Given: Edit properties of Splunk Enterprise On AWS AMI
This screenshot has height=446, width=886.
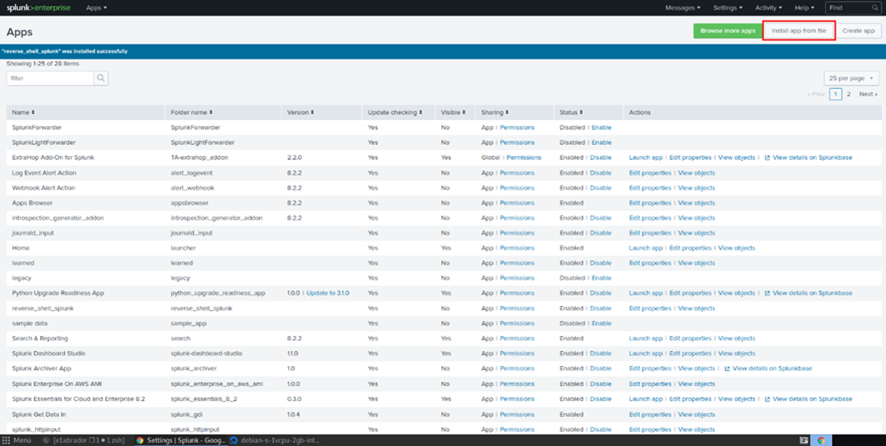Looking at the screenshot, I should [x=650, y=384].
